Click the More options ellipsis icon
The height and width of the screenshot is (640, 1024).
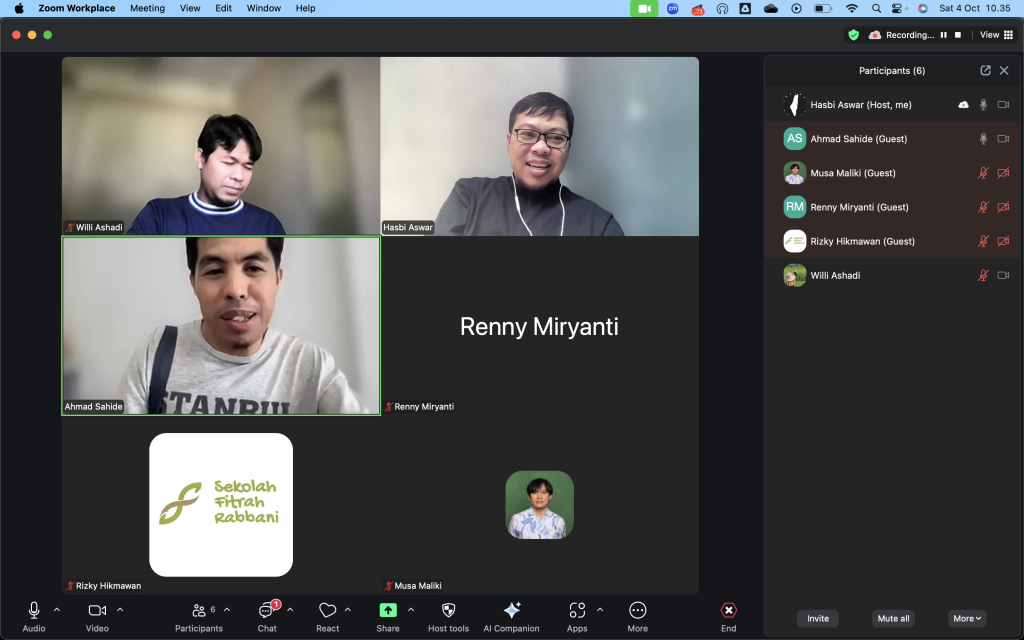(637, 611)
